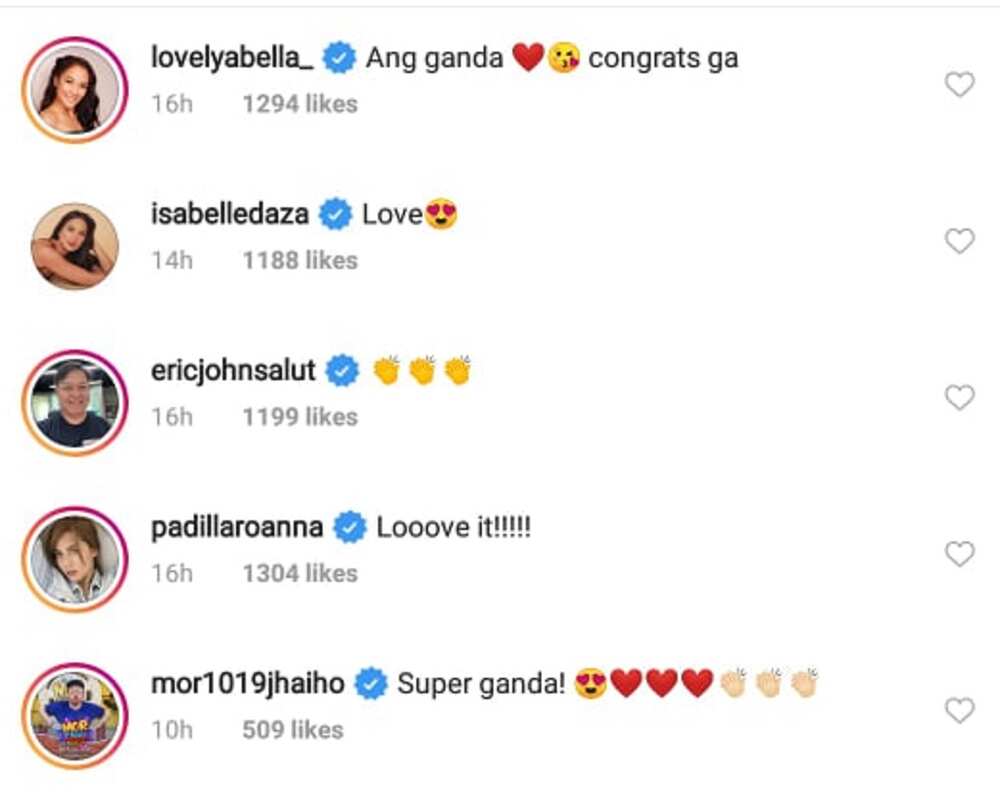Open mor1019jhaiho's profile avatar
Screen dimensions: 1000x795
click(75, 715)
